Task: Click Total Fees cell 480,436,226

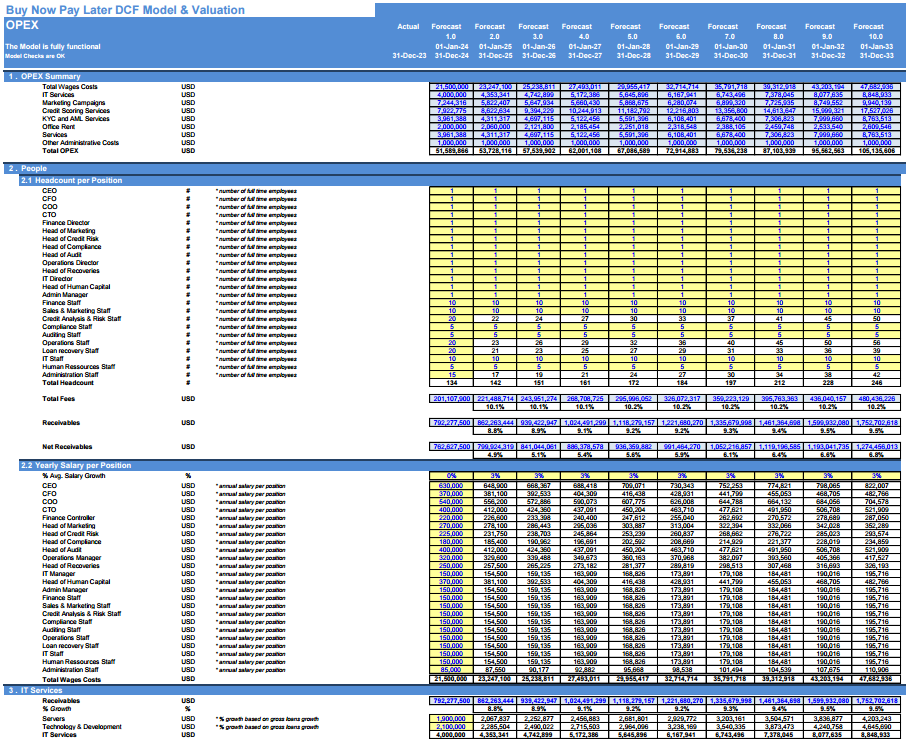Action: (x=876, y=399)
